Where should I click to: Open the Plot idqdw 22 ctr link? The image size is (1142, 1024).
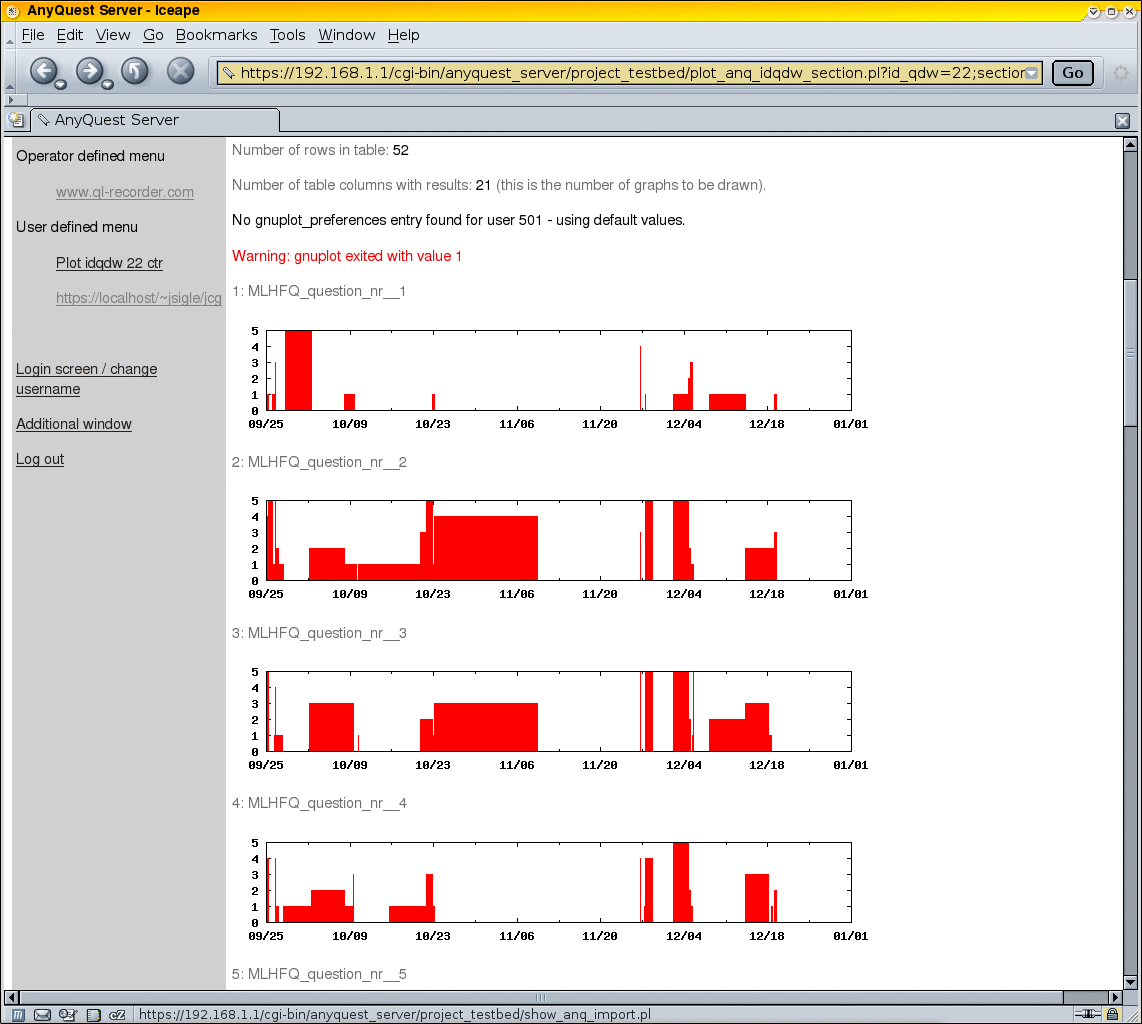coord(109,263)
